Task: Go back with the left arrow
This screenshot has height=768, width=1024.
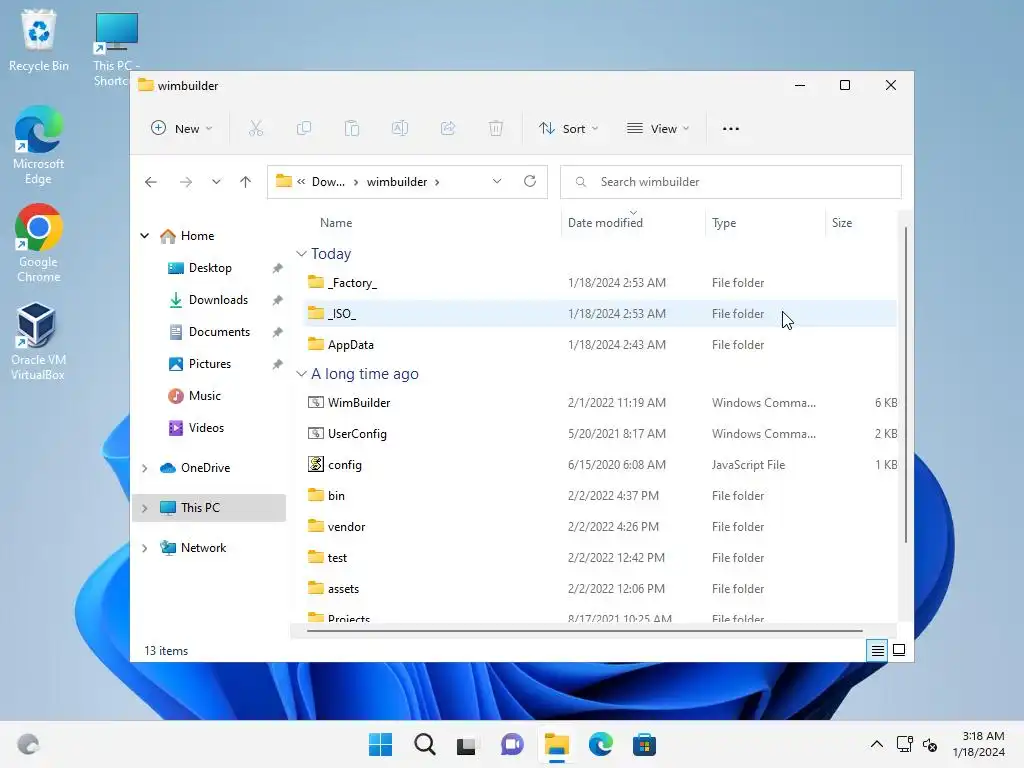Action: pos(151,182)
